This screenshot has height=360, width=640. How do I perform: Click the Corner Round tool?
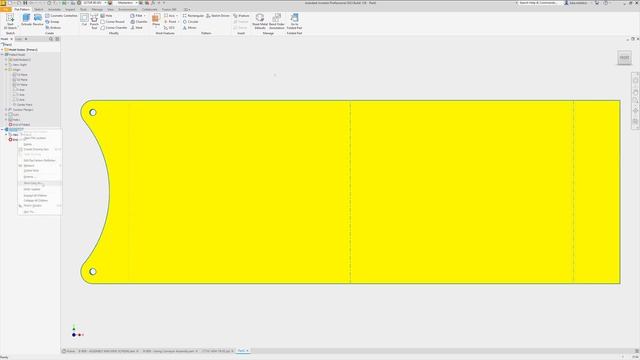tap(113, 22)
